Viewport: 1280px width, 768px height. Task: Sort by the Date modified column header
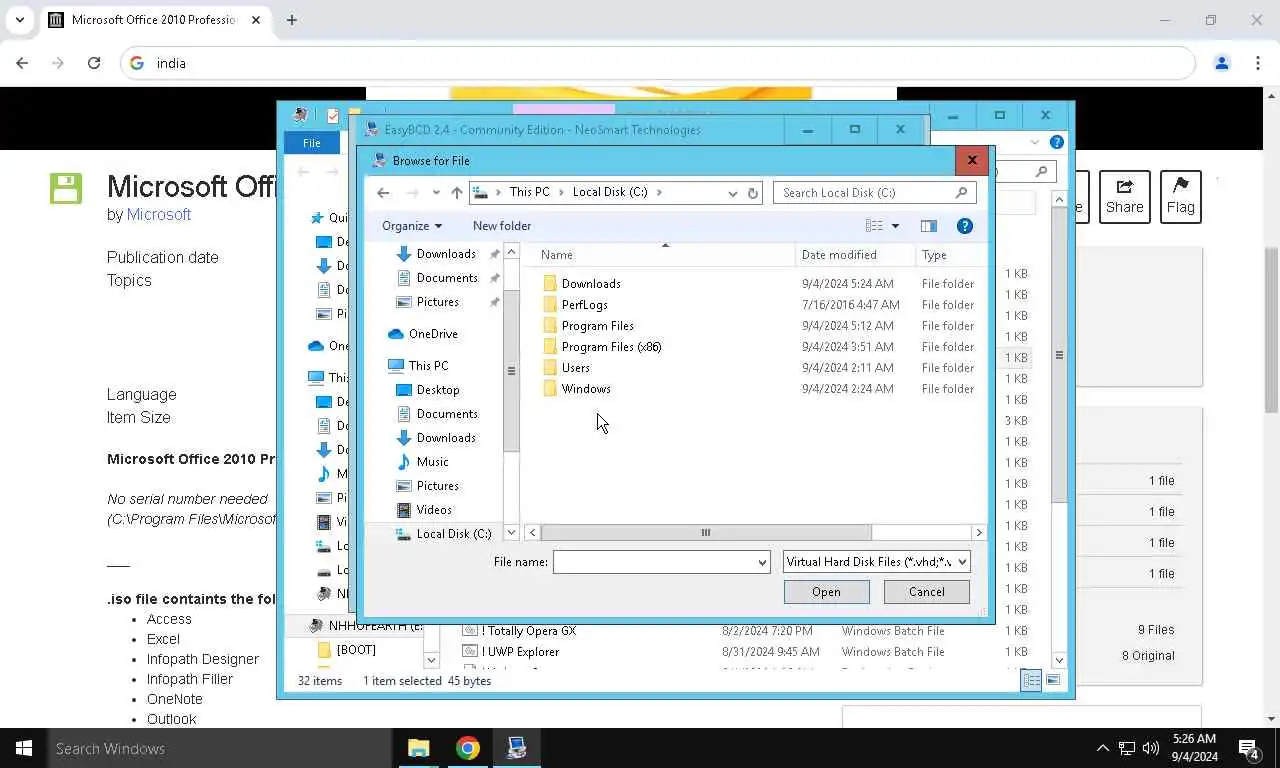click(x=856, y=255)
